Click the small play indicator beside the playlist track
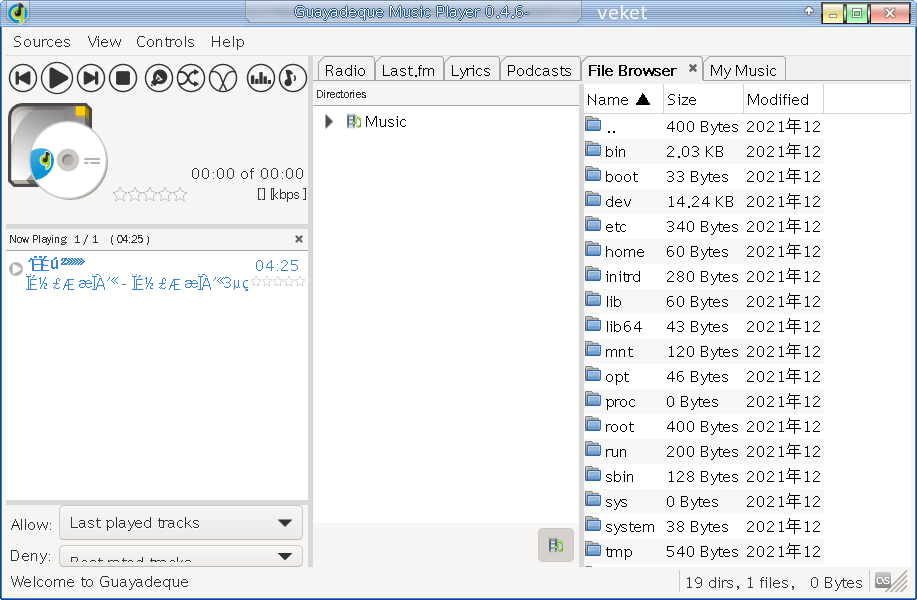This screenshot has height=600, width=917. [16, 268]
